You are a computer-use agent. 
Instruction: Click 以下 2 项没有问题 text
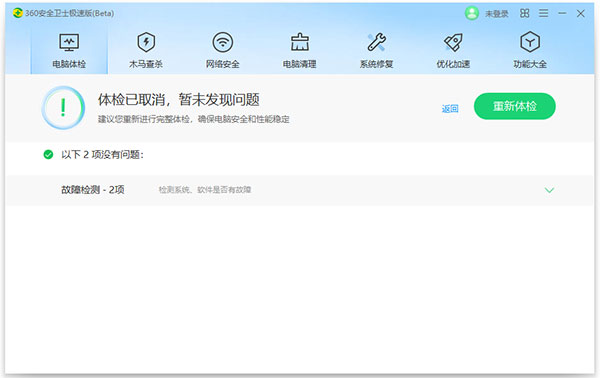tap(102, 155)
